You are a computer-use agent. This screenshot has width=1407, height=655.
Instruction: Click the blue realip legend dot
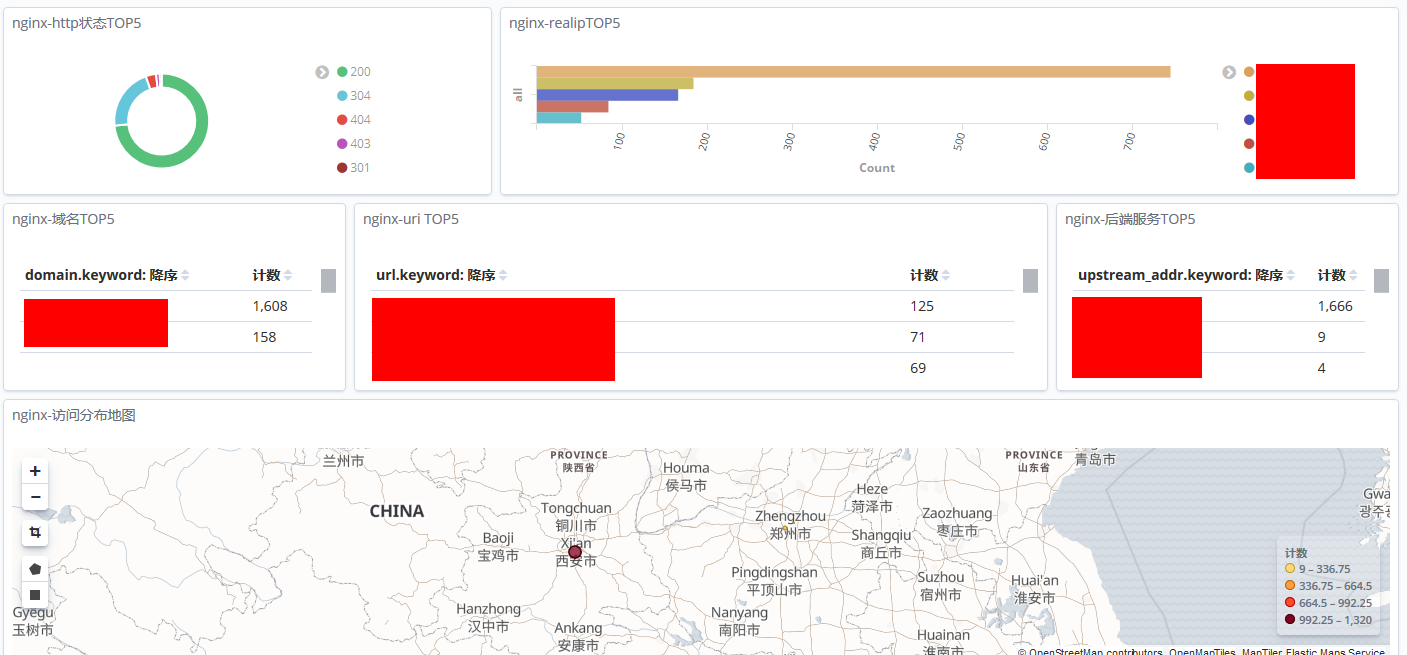point(1249,120)
